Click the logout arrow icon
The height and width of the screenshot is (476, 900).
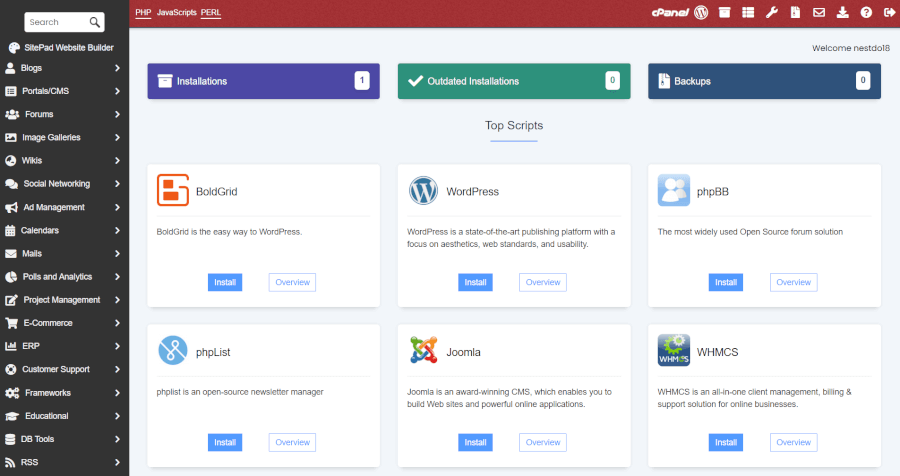click(889, 12)
